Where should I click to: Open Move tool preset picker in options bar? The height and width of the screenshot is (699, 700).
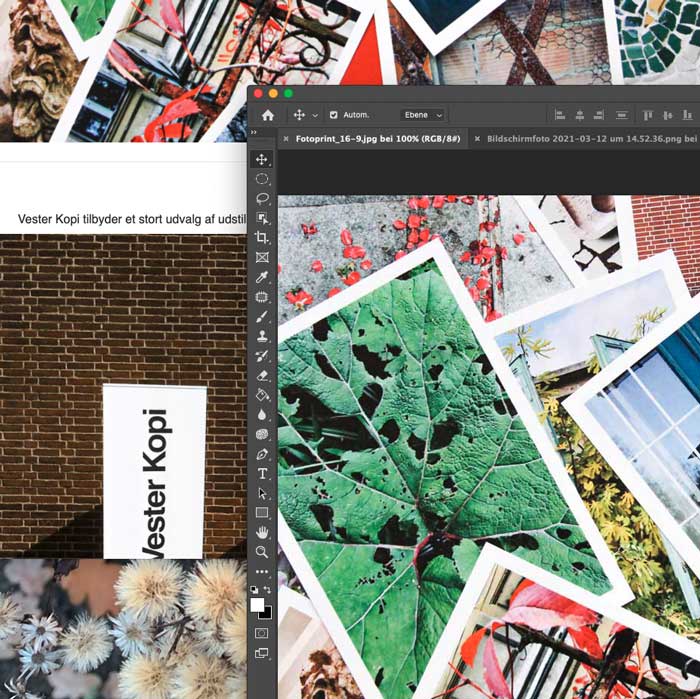click(299, 115)
